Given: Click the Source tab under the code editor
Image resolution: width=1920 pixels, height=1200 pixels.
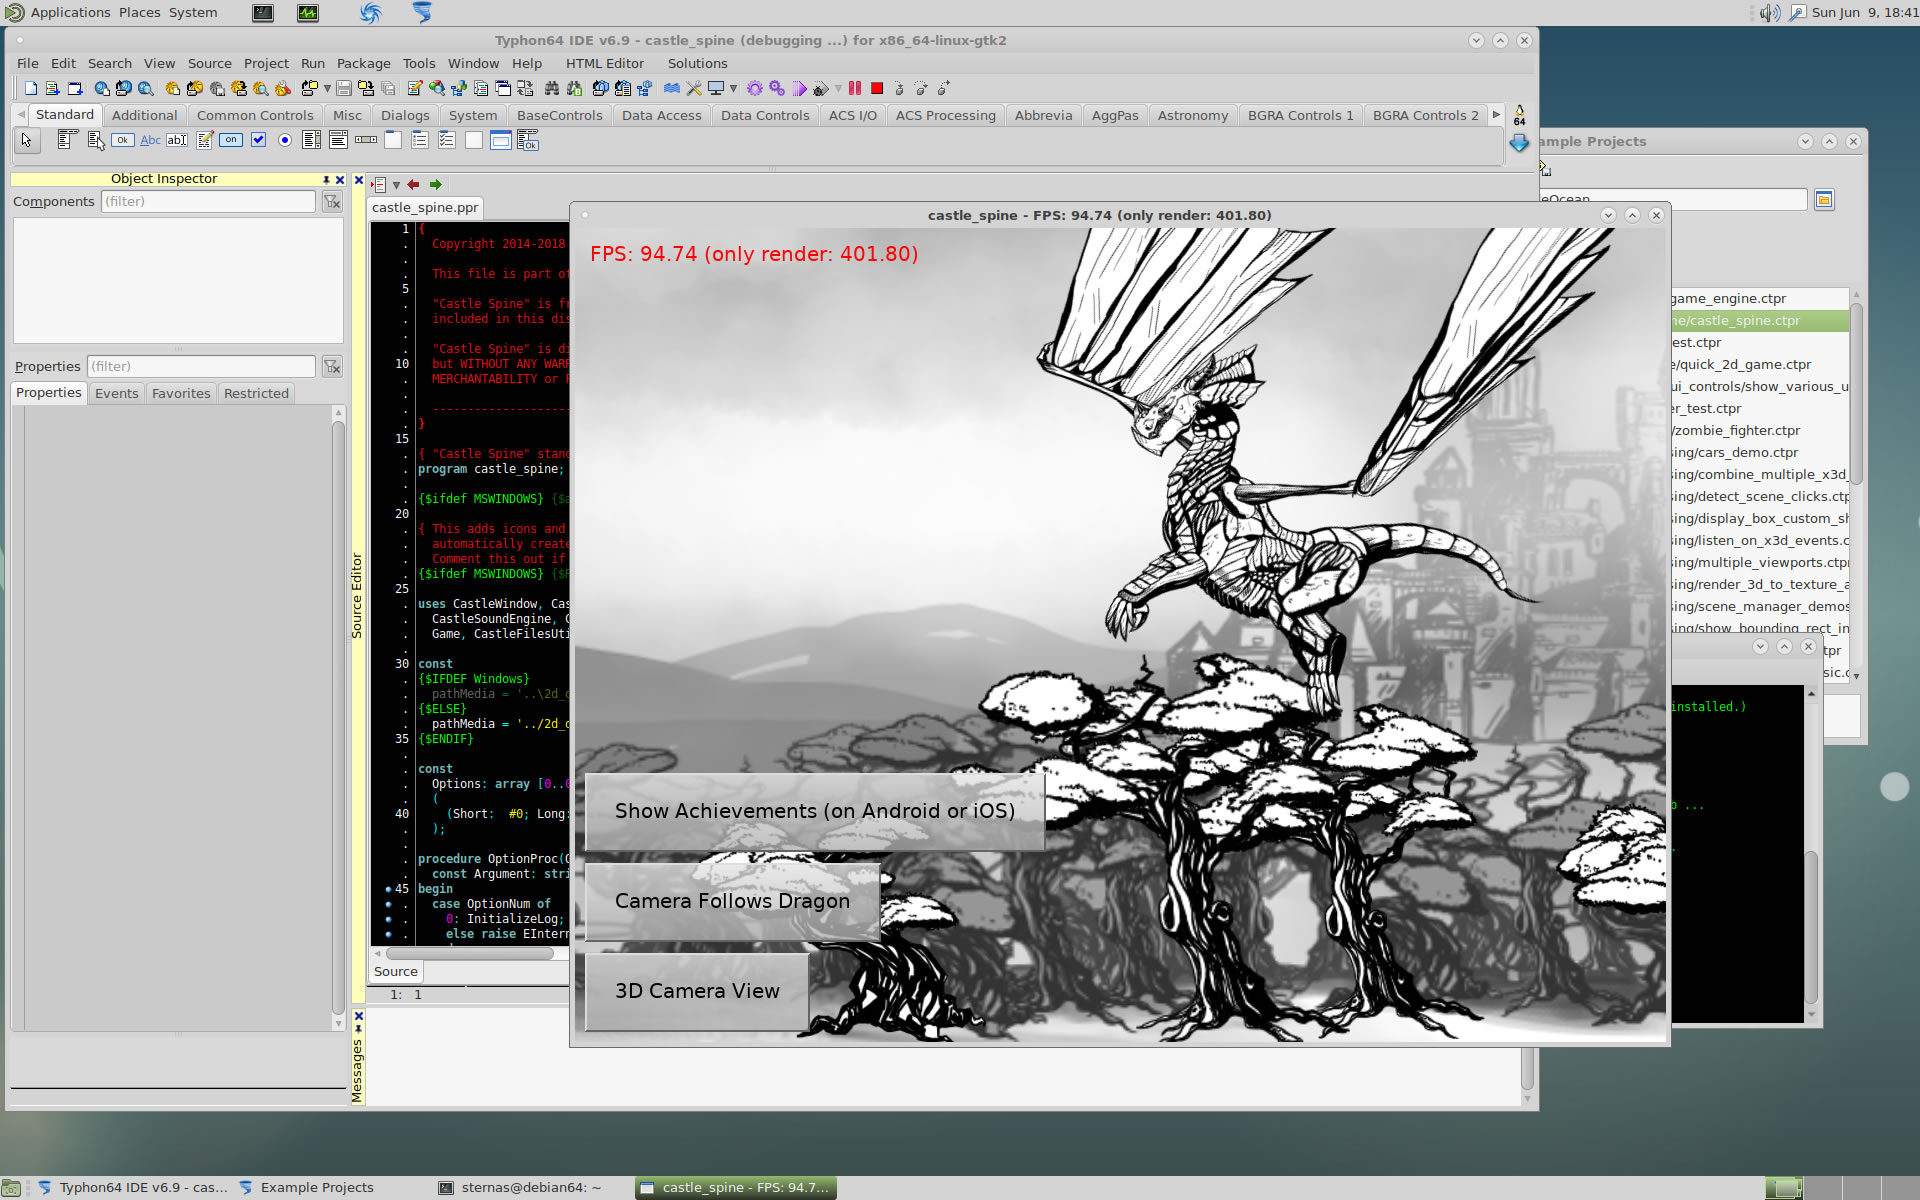Looking at the screenshot, I should tap(396, 971).
